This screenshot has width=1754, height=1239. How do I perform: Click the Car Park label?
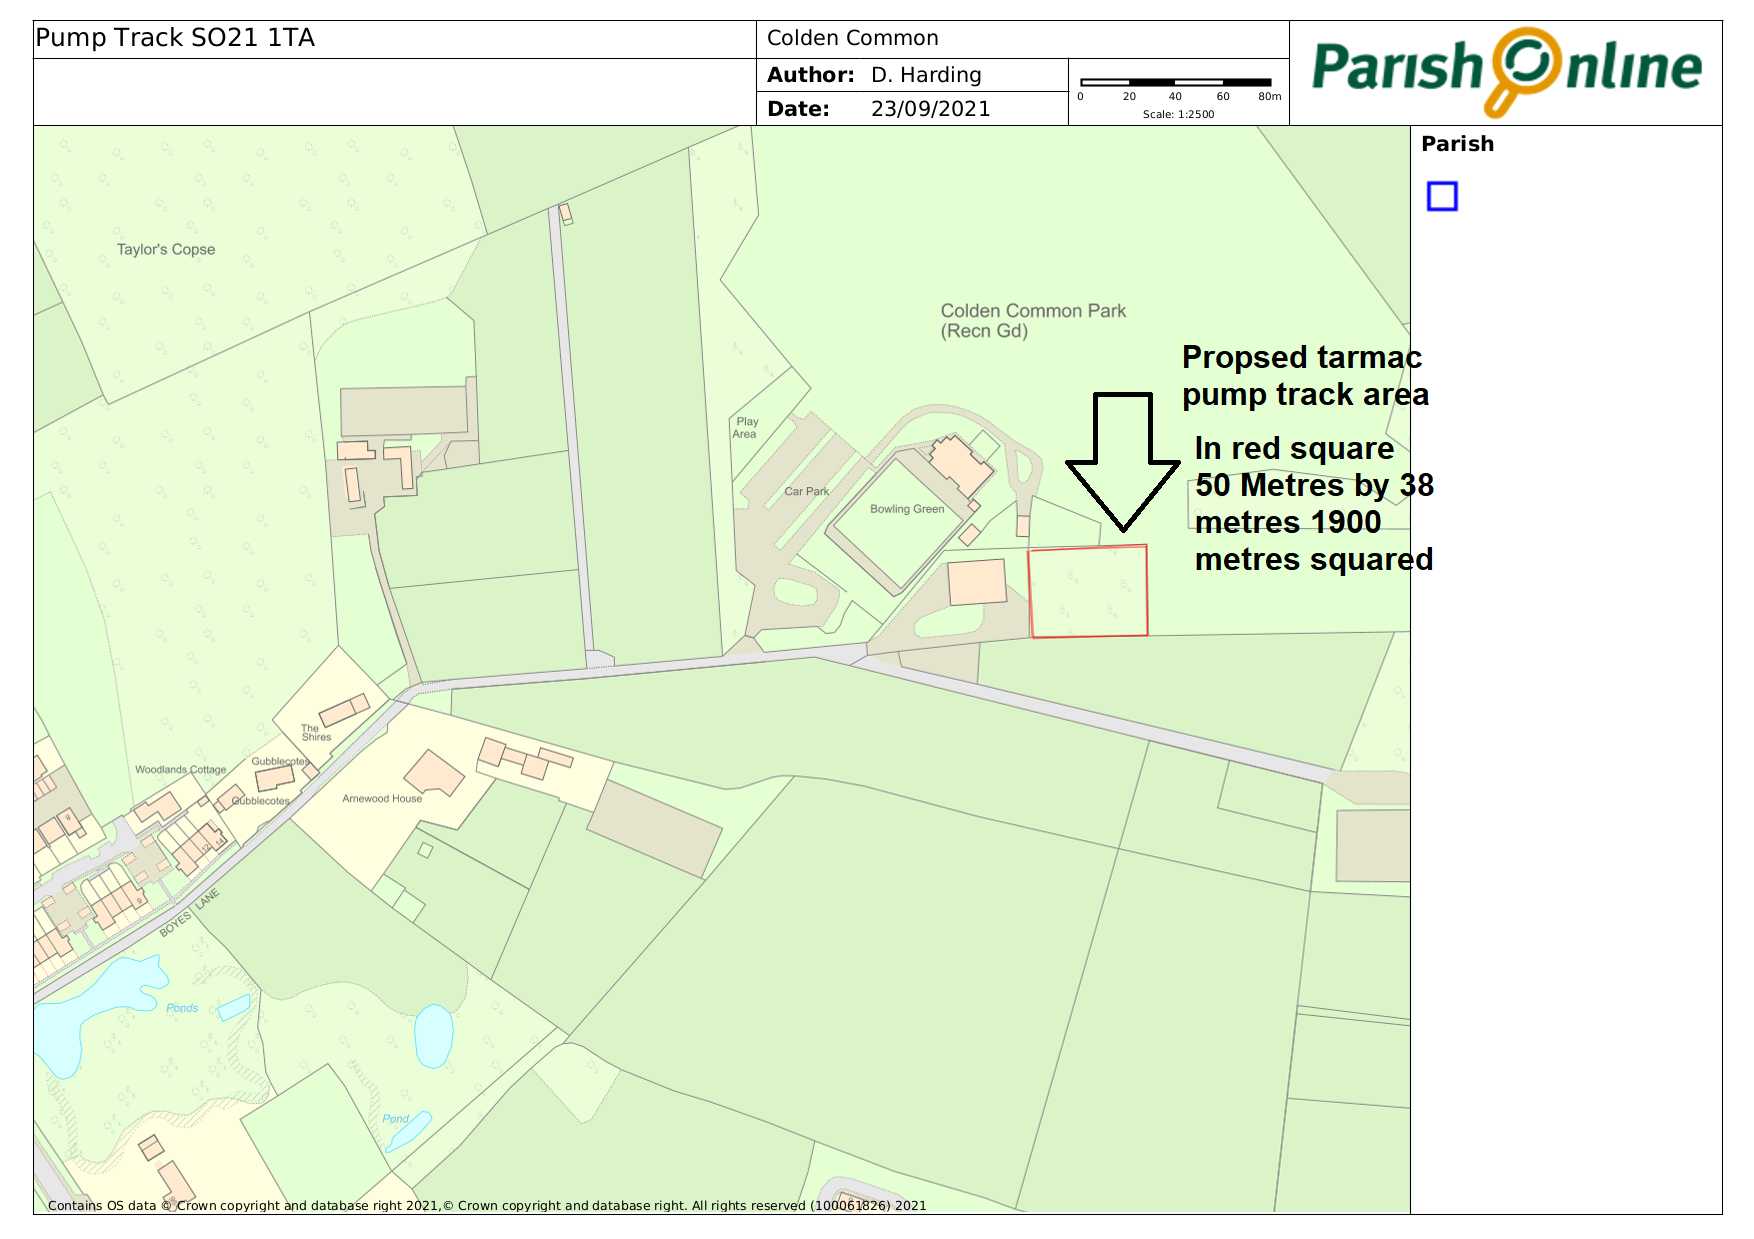(x=806, y=491)
